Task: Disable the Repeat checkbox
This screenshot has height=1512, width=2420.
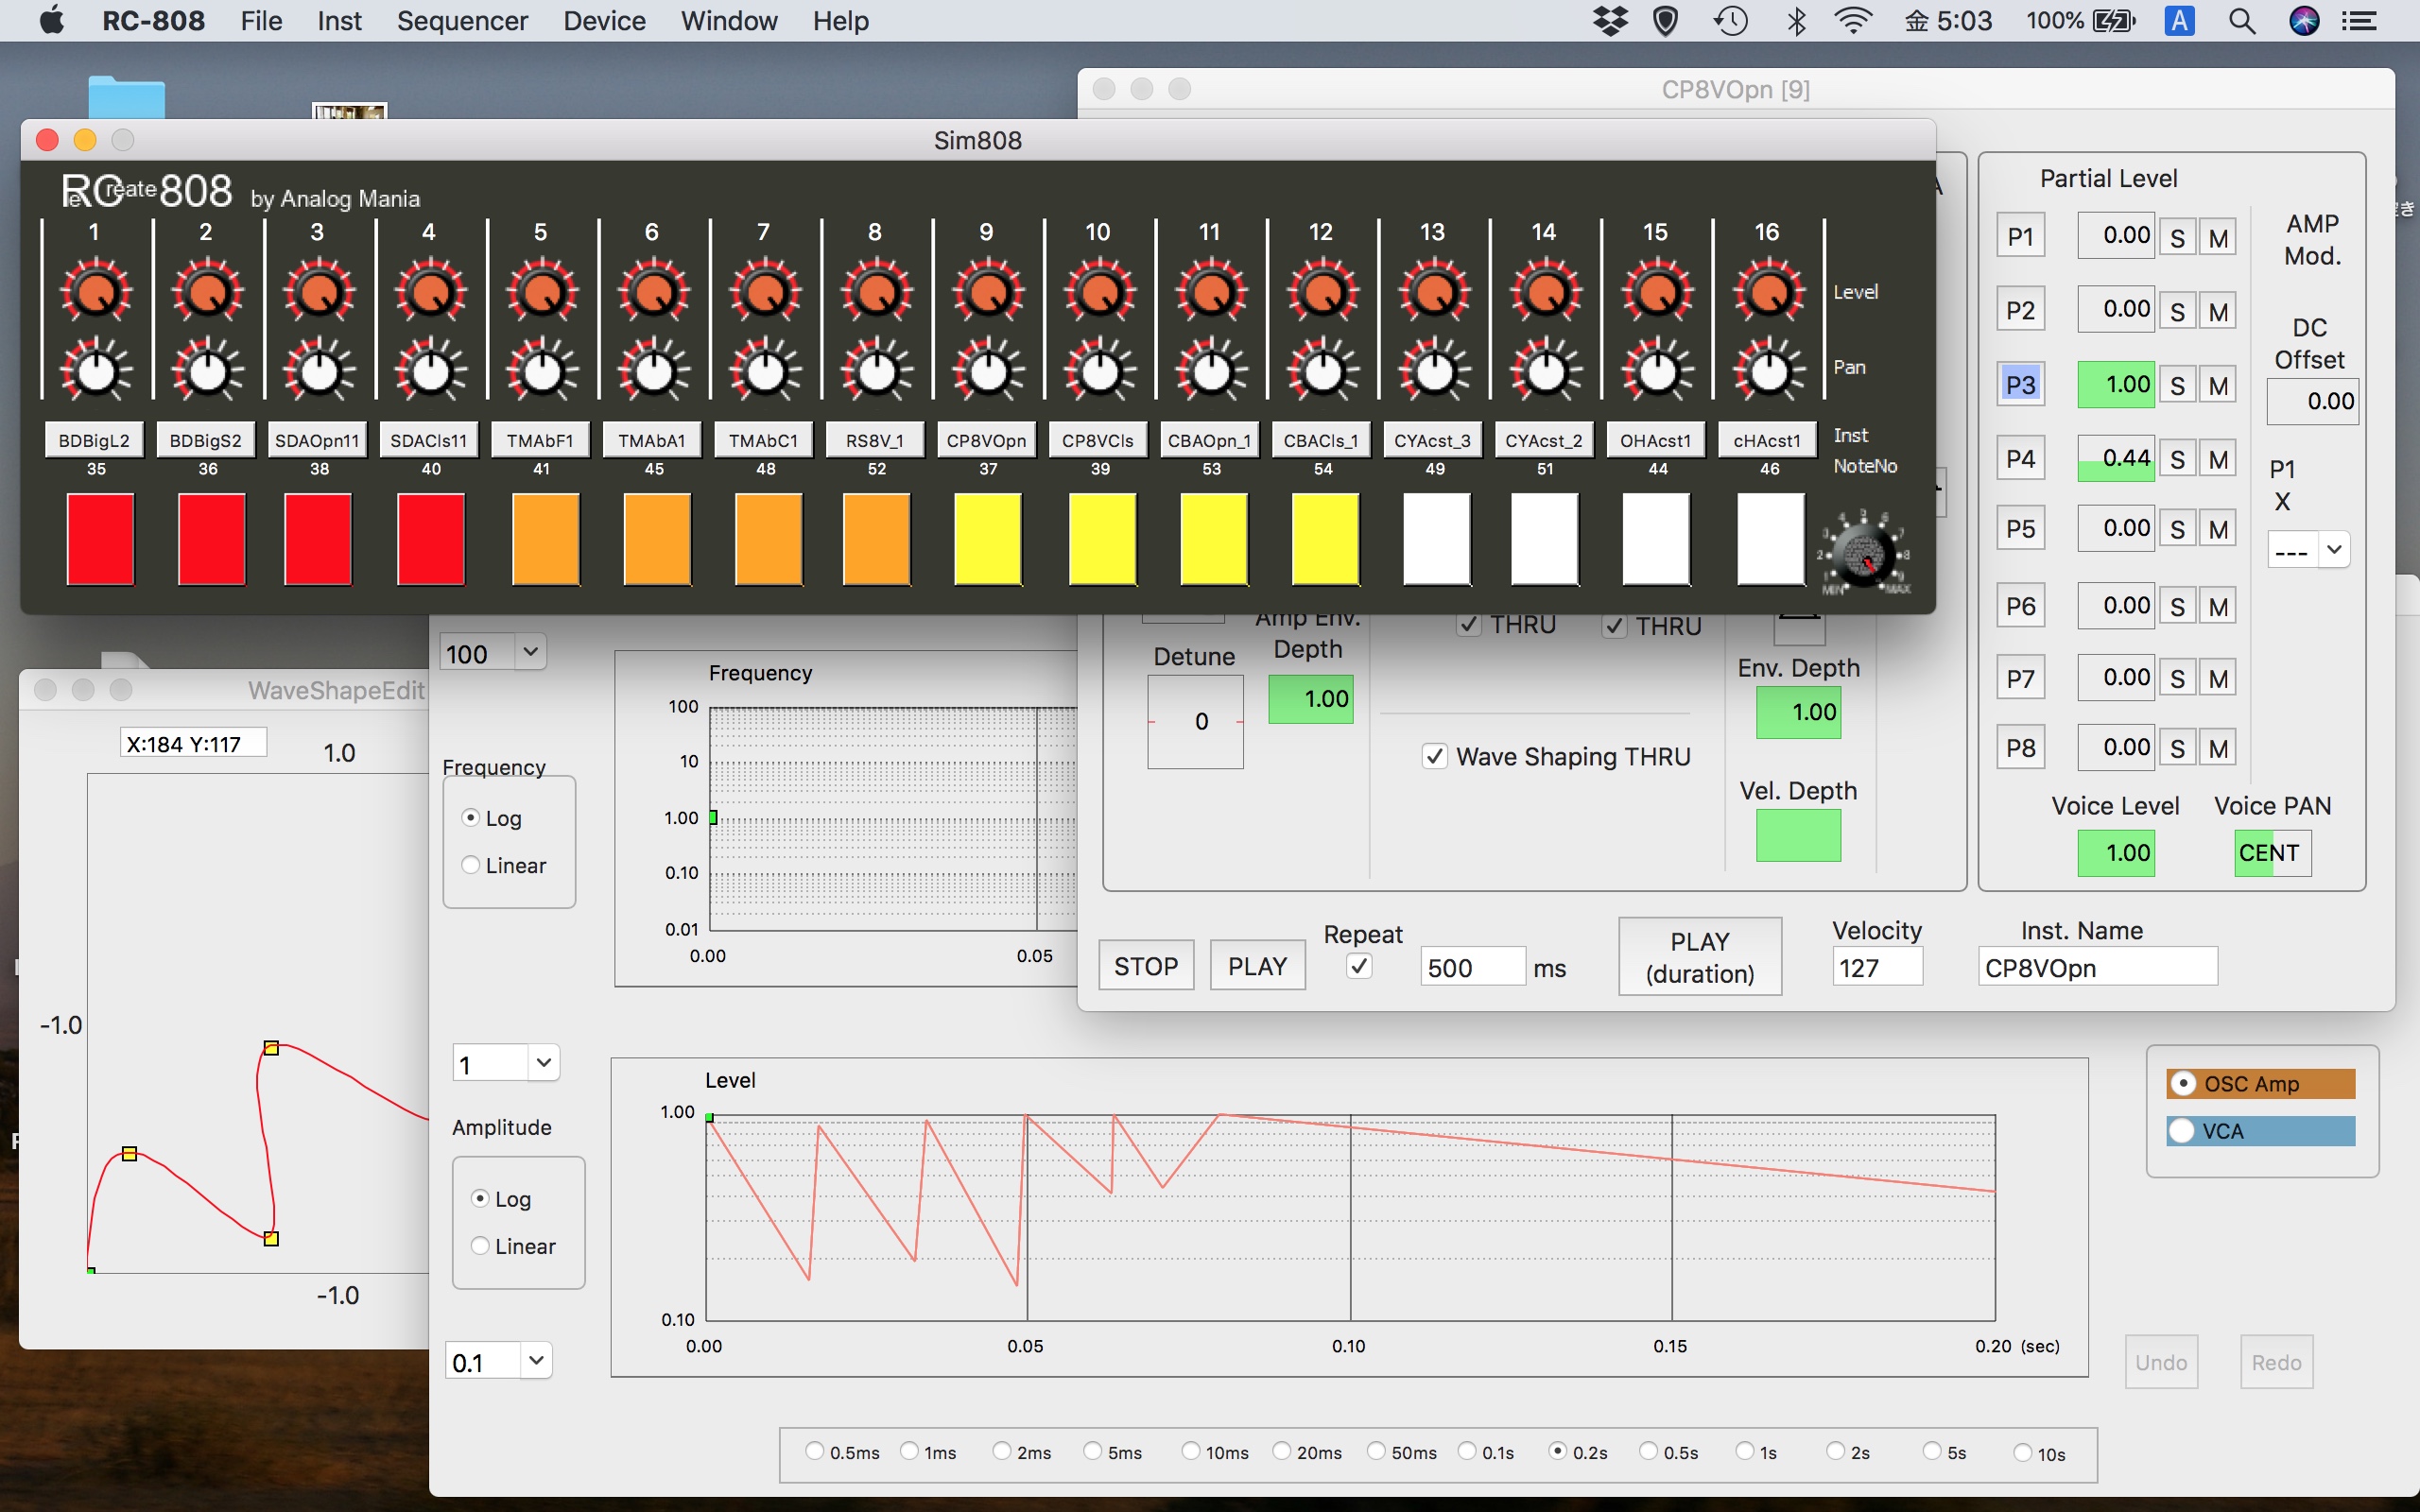Action: (1358, 966)
